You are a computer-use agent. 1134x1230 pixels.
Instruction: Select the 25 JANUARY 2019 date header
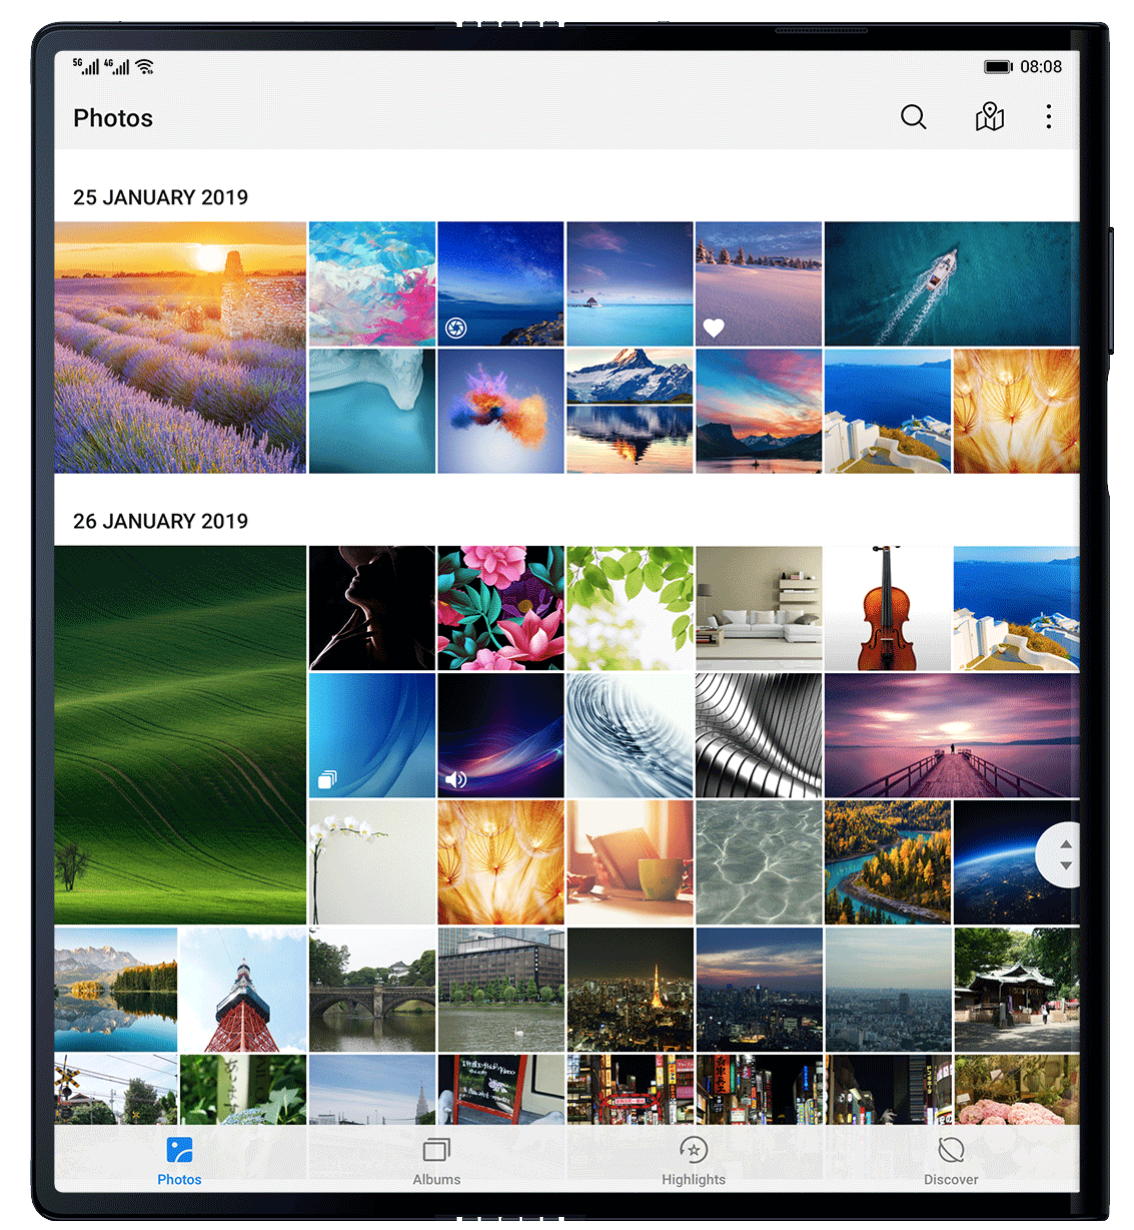[x=160, y=197]
